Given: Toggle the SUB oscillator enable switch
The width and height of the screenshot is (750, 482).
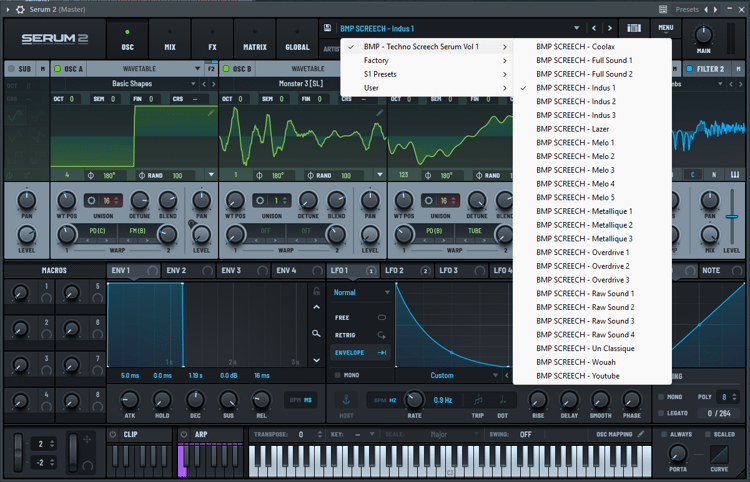Looking at the screenshot, I should point(11,69).
